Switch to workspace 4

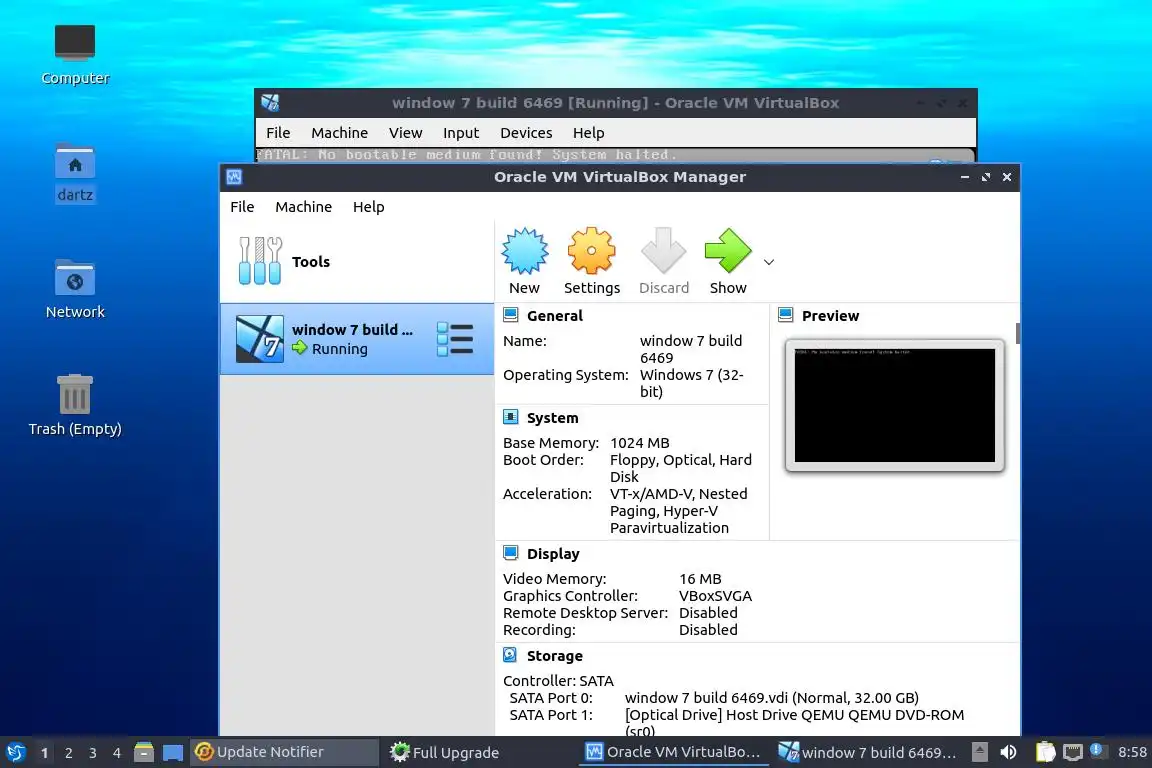116,753
